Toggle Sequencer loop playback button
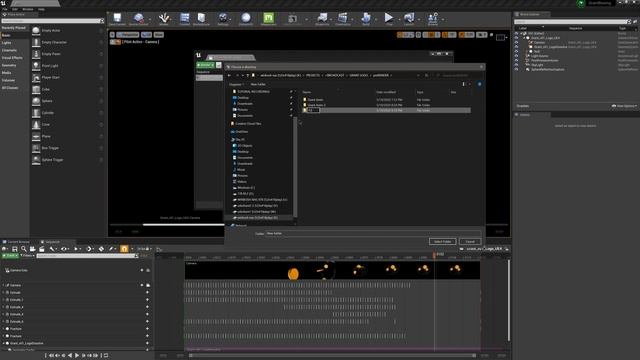This screenshot has width=640, height=360. (106, 356)
